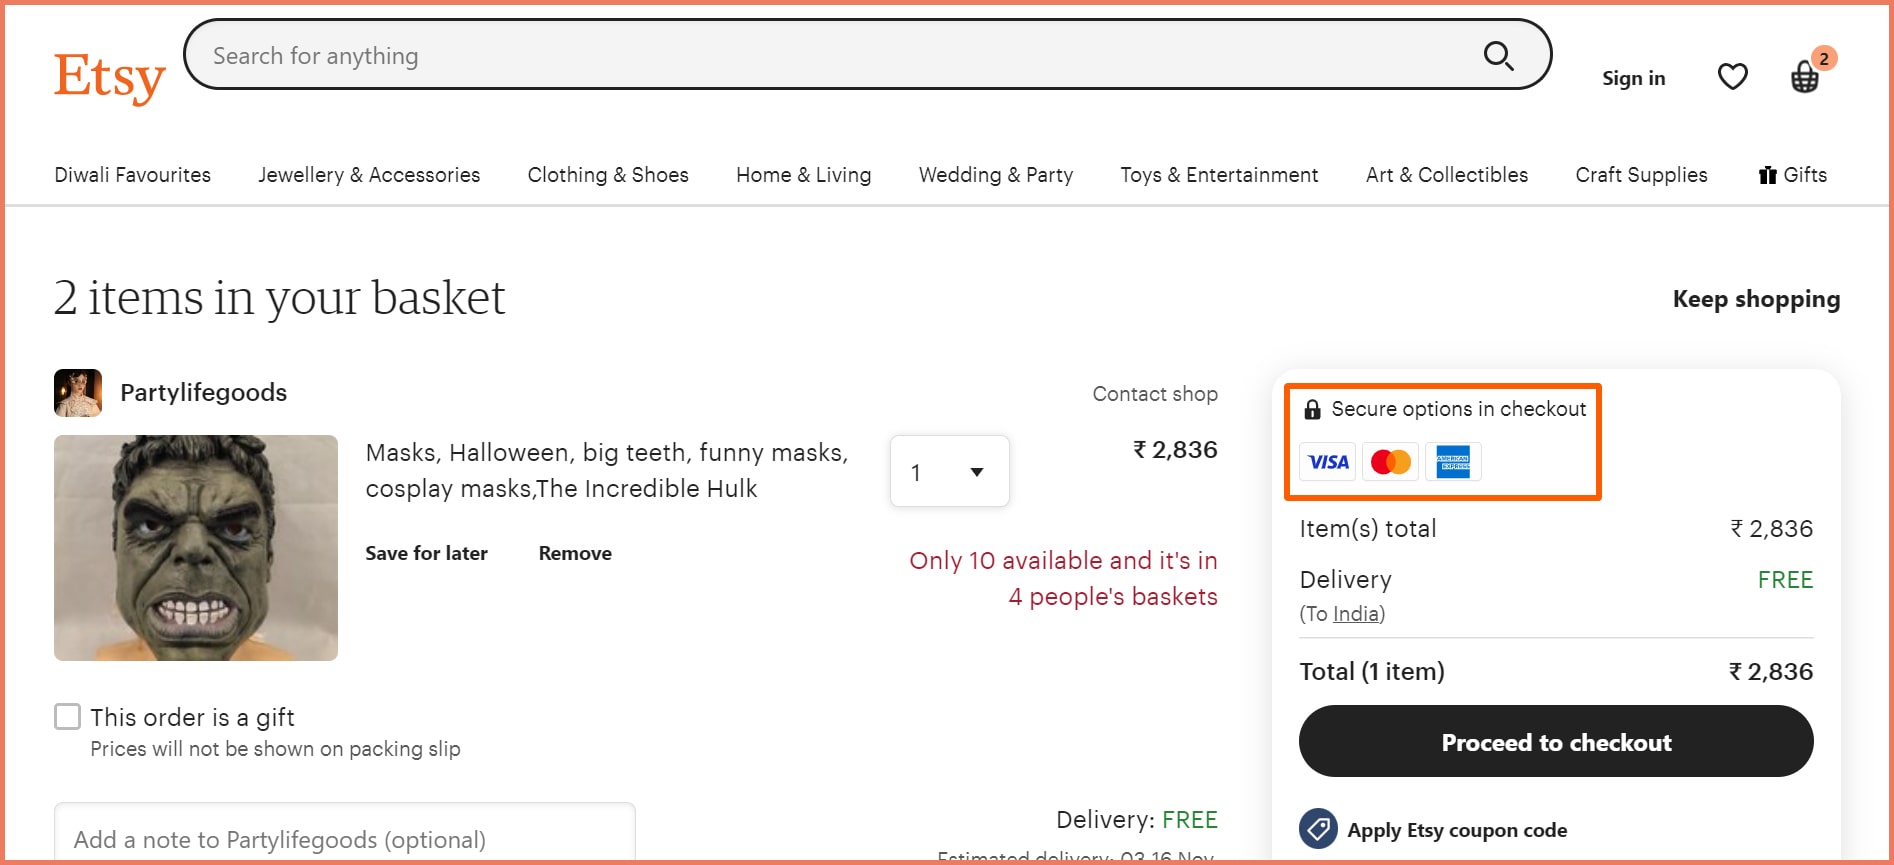Click Apply Etsy coupon code
The width and height of the screenshot is (1894, 865).
click(x=1457, y=830)
